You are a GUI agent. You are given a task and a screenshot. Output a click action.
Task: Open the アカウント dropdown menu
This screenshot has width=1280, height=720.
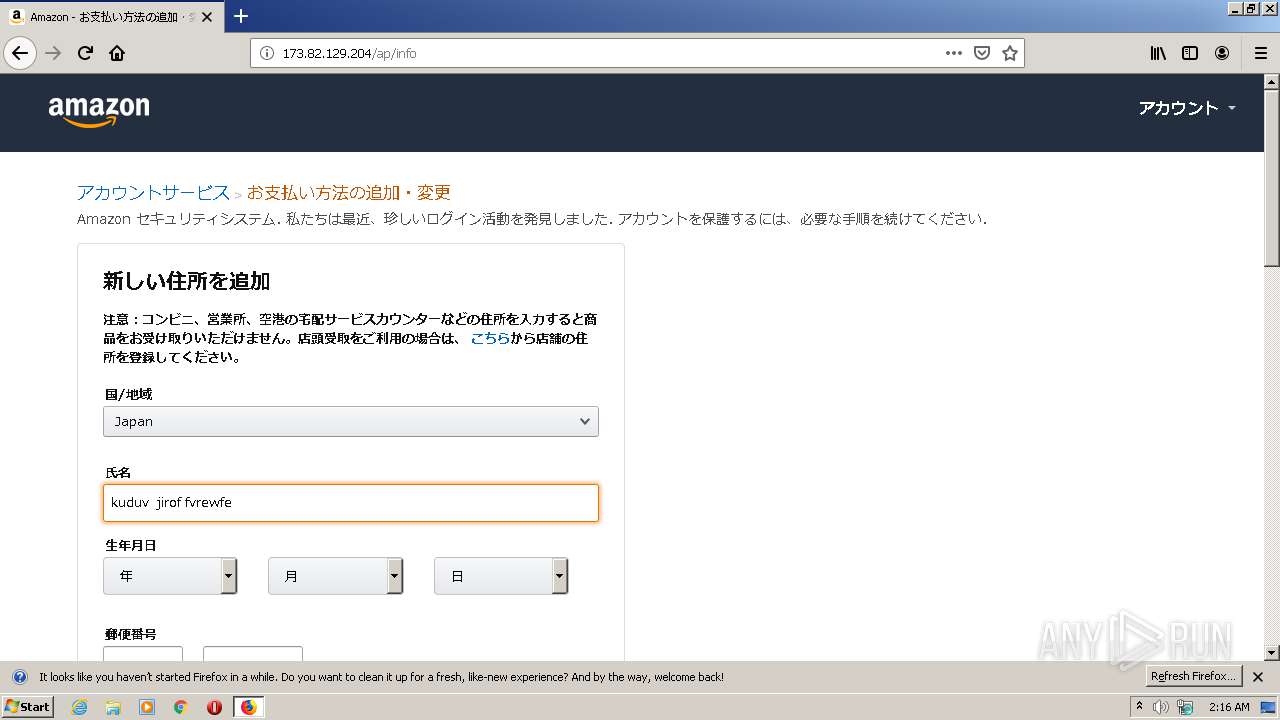click(x=1187, y=108)
